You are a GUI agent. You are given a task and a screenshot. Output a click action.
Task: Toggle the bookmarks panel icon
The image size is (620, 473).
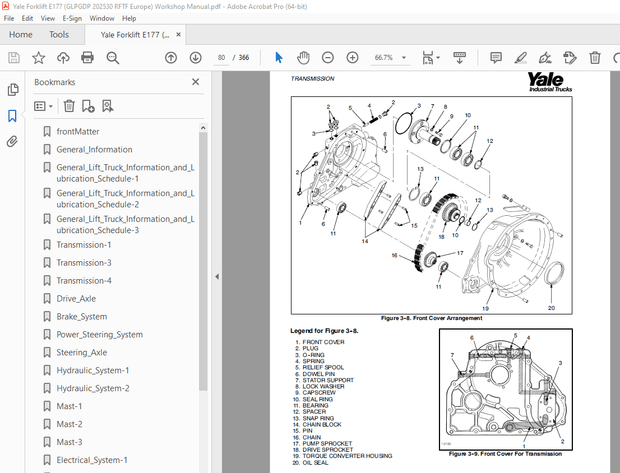click(x=12, y=116)
